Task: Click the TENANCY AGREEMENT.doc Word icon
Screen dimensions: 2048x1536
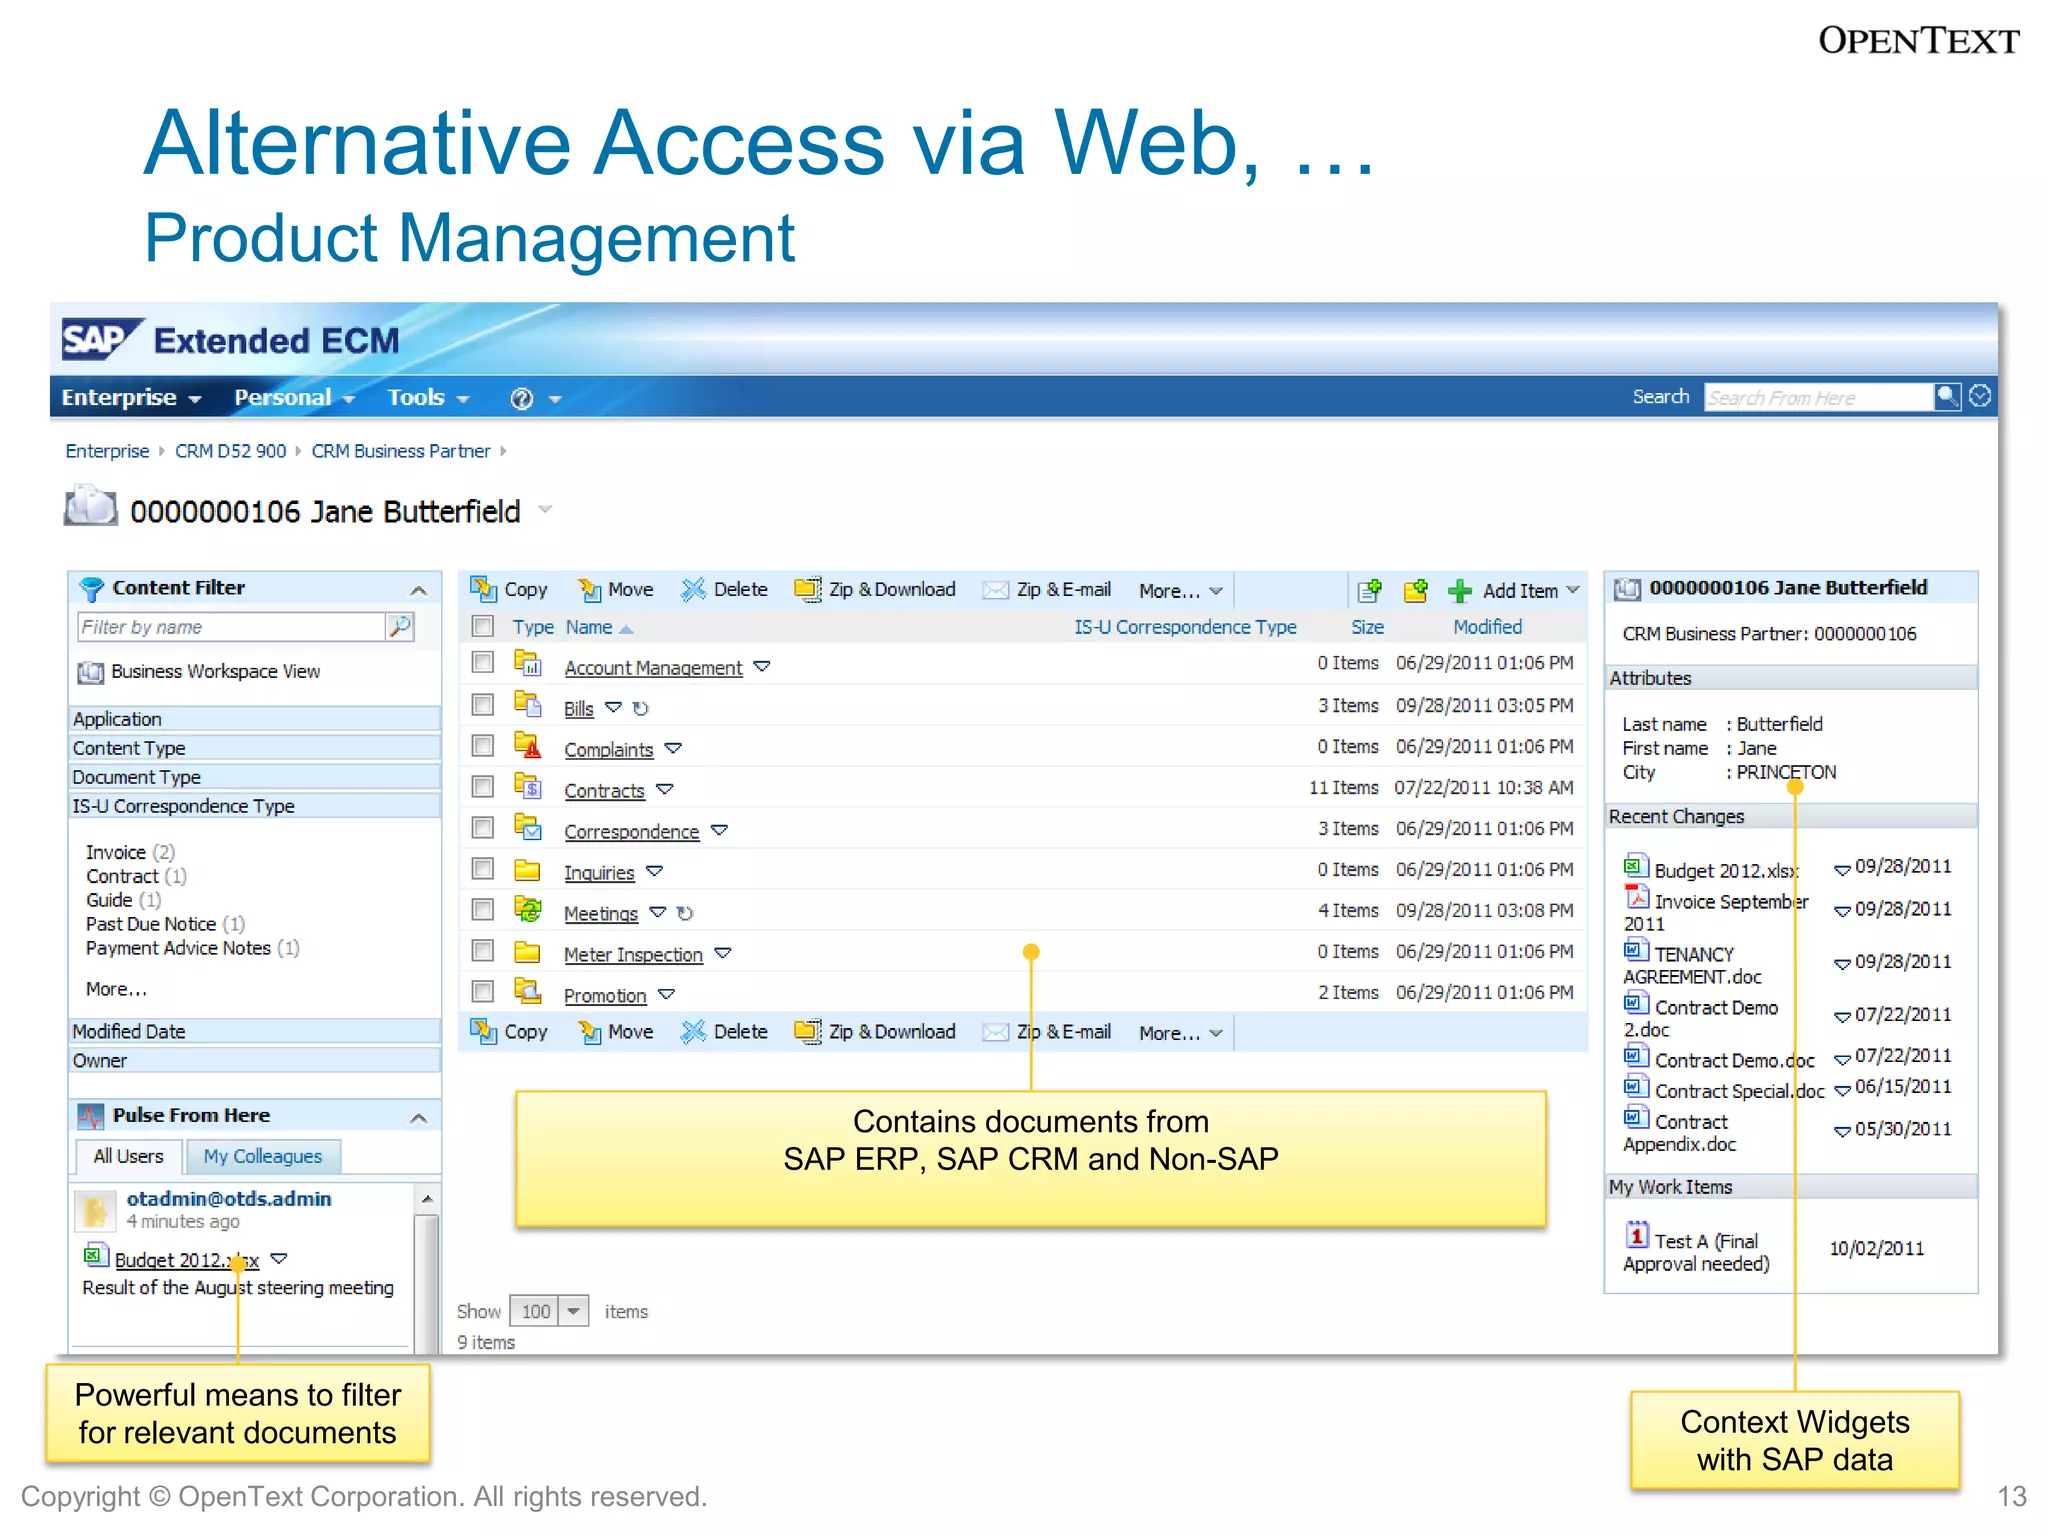Action: click(x=1636, y=950)
